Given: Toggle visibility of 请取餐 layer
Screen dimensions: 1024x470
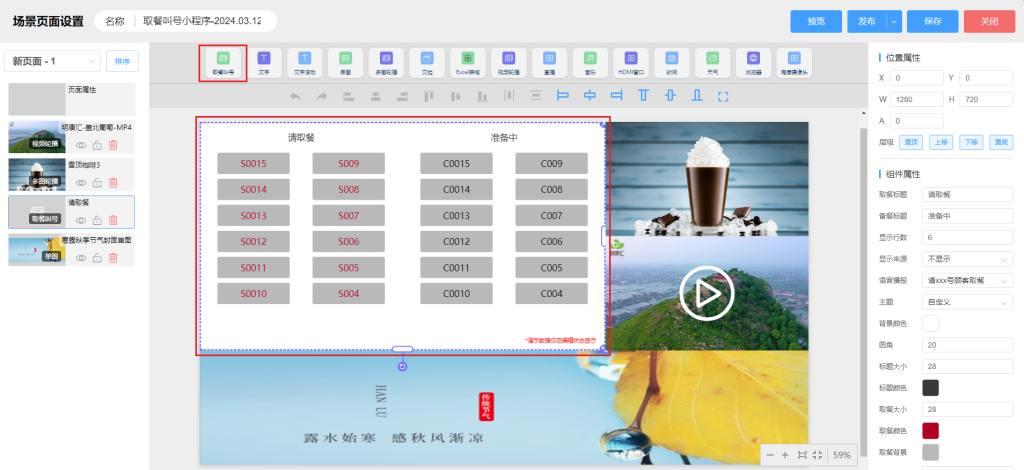Looking at the screenshot, I should [x=81, y=220].
